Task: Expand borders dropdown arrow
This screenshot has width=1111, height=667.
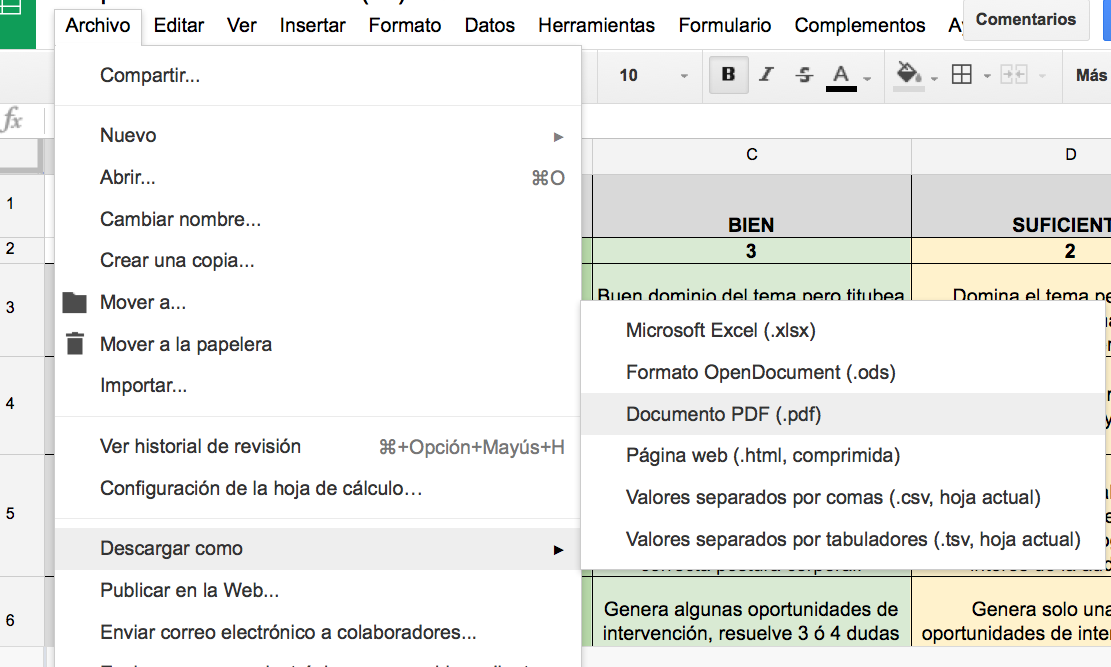Action: point(987,75)
